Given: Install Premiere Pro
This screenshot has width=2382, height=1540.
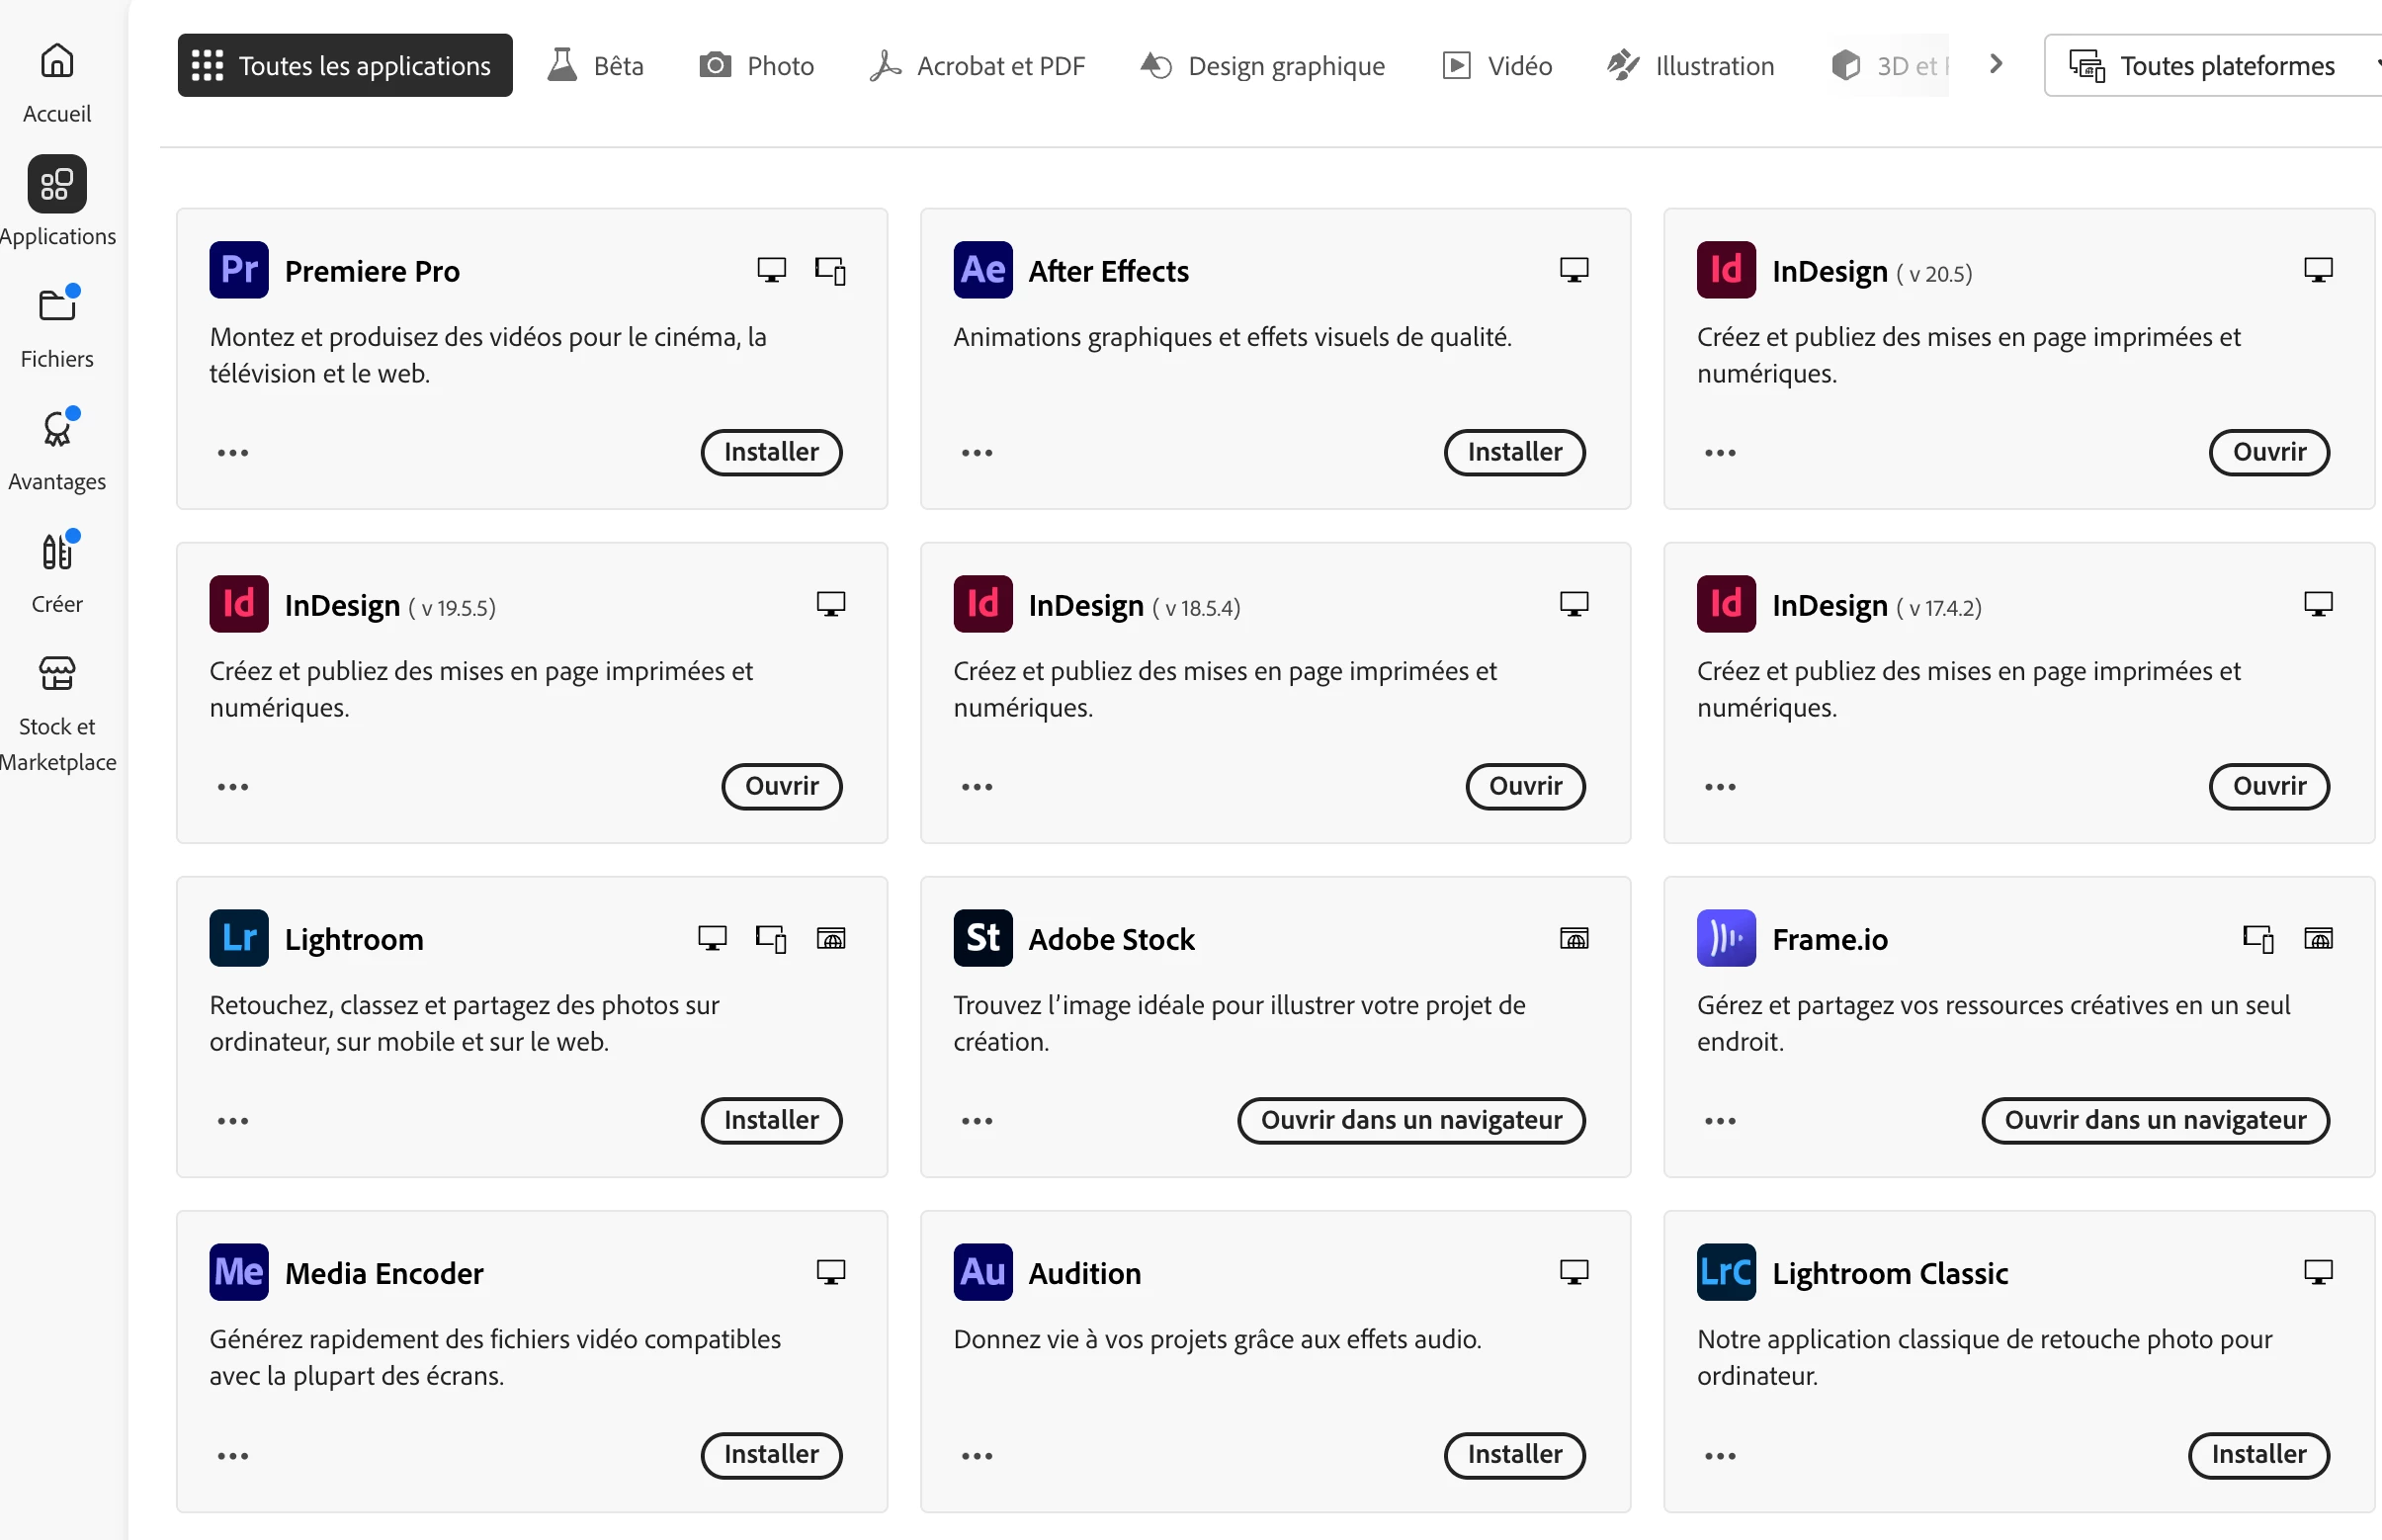Looking at the screenshot, I should [x=770, y=452].
